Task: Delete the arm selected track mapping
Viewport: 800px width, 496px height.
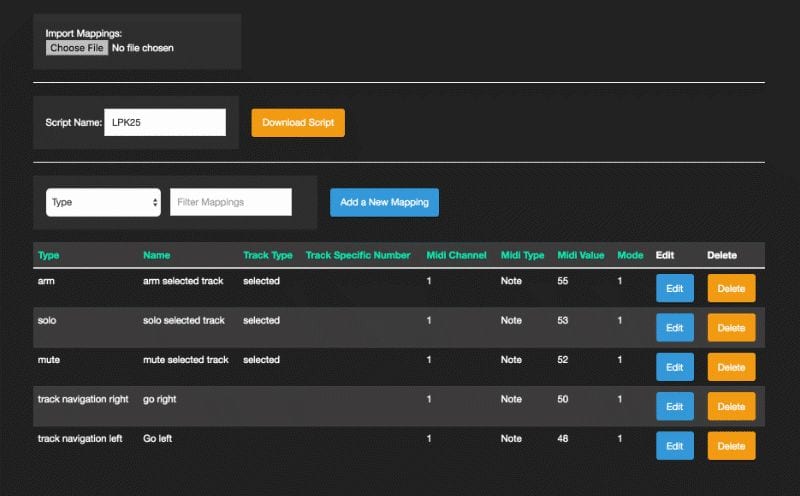Action: (x=731, y=288)
